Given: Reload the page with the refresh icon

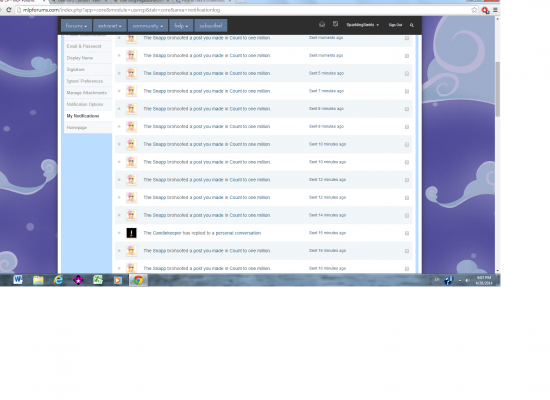Looking at the screenshot, I should 8,10.
